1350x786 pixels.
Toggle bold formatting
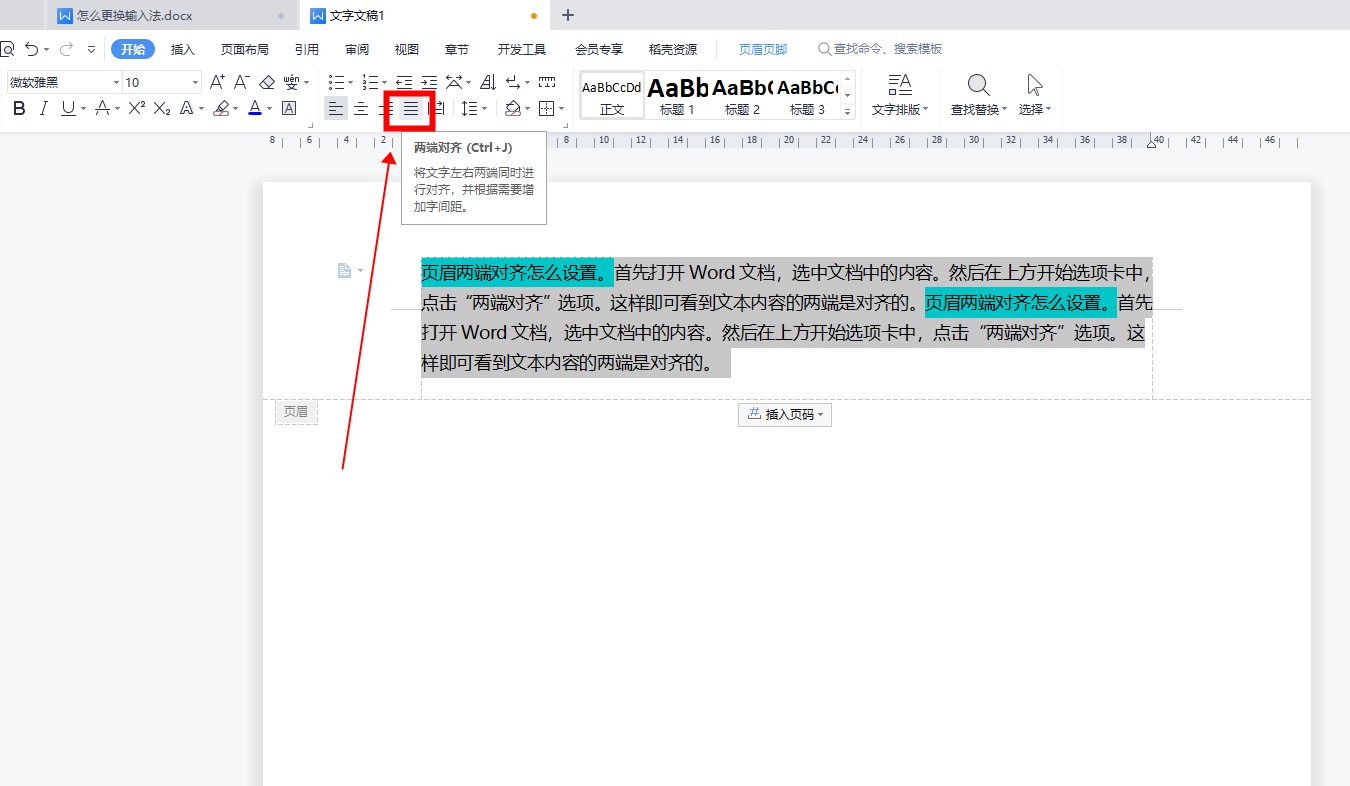click(18, 108)
